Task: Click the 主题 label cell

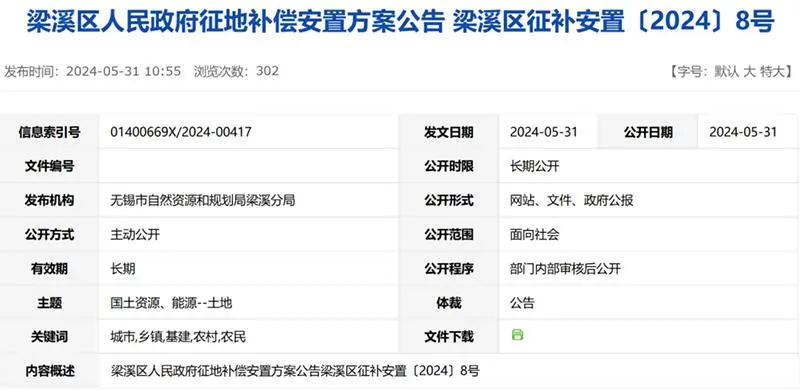Action: click(x=49, y=303)
